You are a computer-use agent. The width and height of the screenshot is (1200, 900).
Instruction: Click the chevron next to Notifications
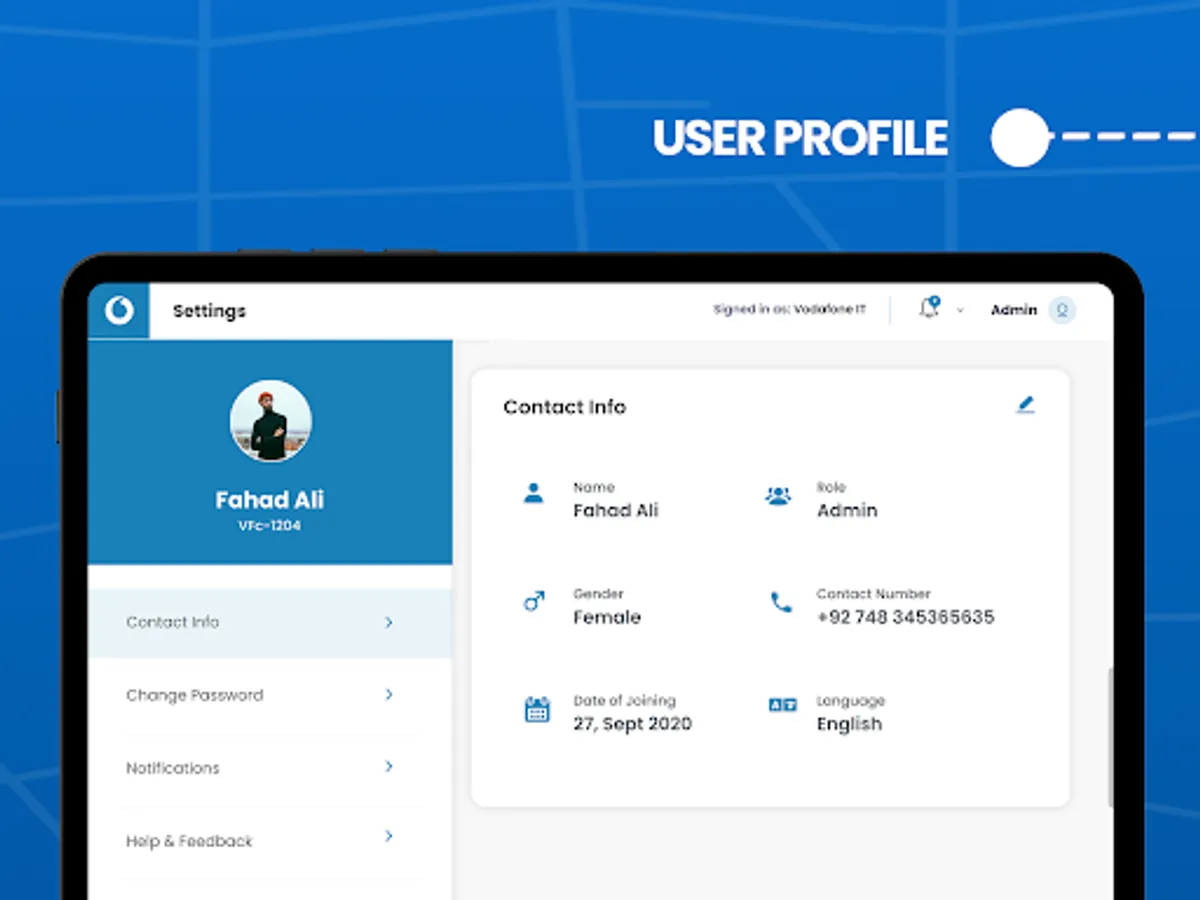pos(389,766)
